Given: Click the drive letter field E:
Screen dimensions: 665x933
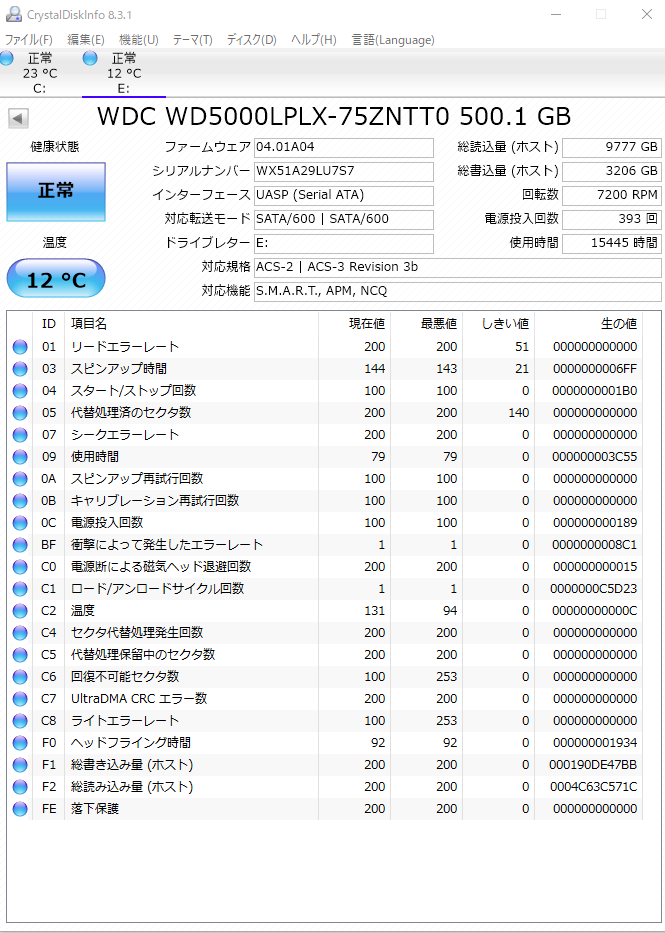Looking at the screenshot, I should 344,243.
